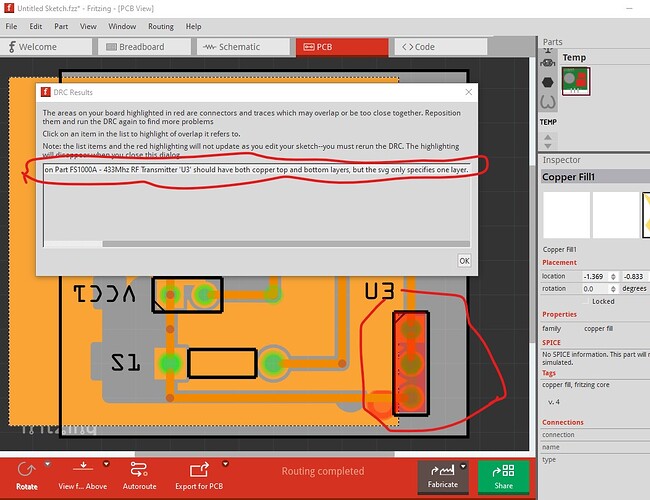Select the FS1000A DRC error list entry
650x500 pixels.
257,170
